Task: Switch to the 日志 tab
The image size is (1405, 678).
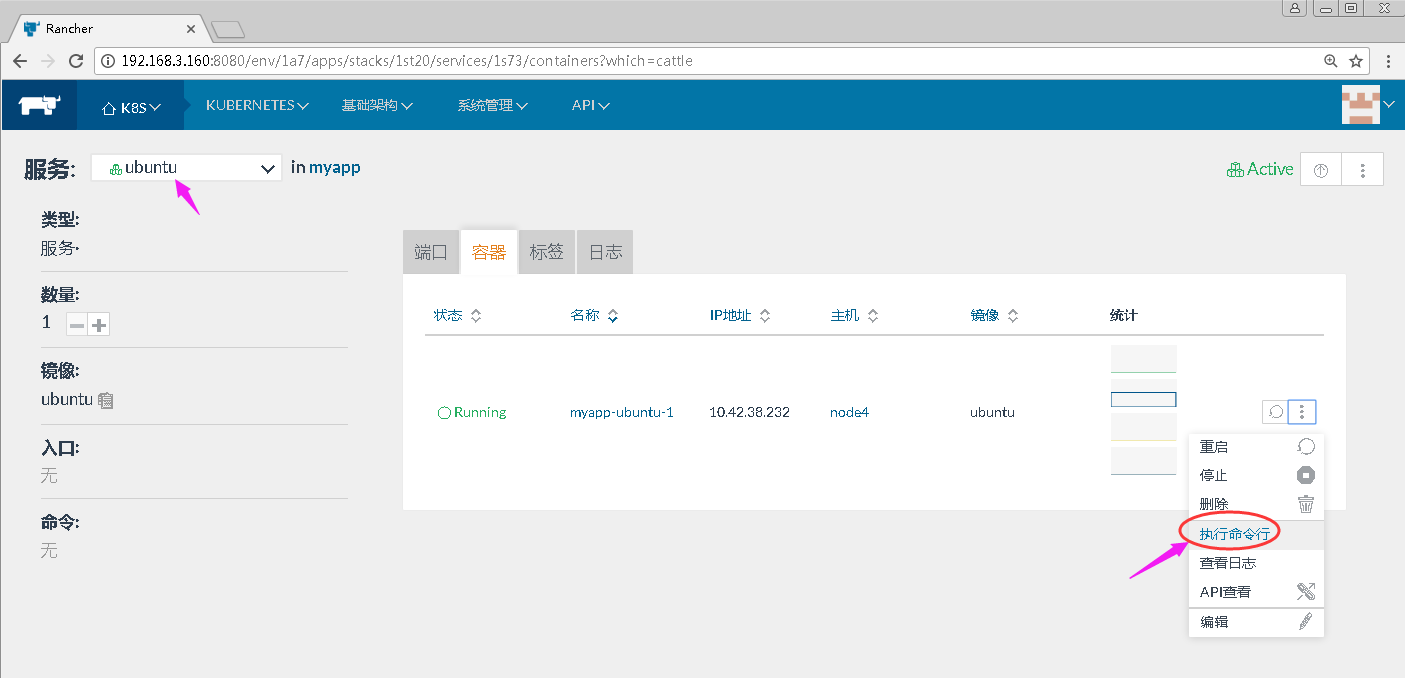Action: (x=605, y=253)
